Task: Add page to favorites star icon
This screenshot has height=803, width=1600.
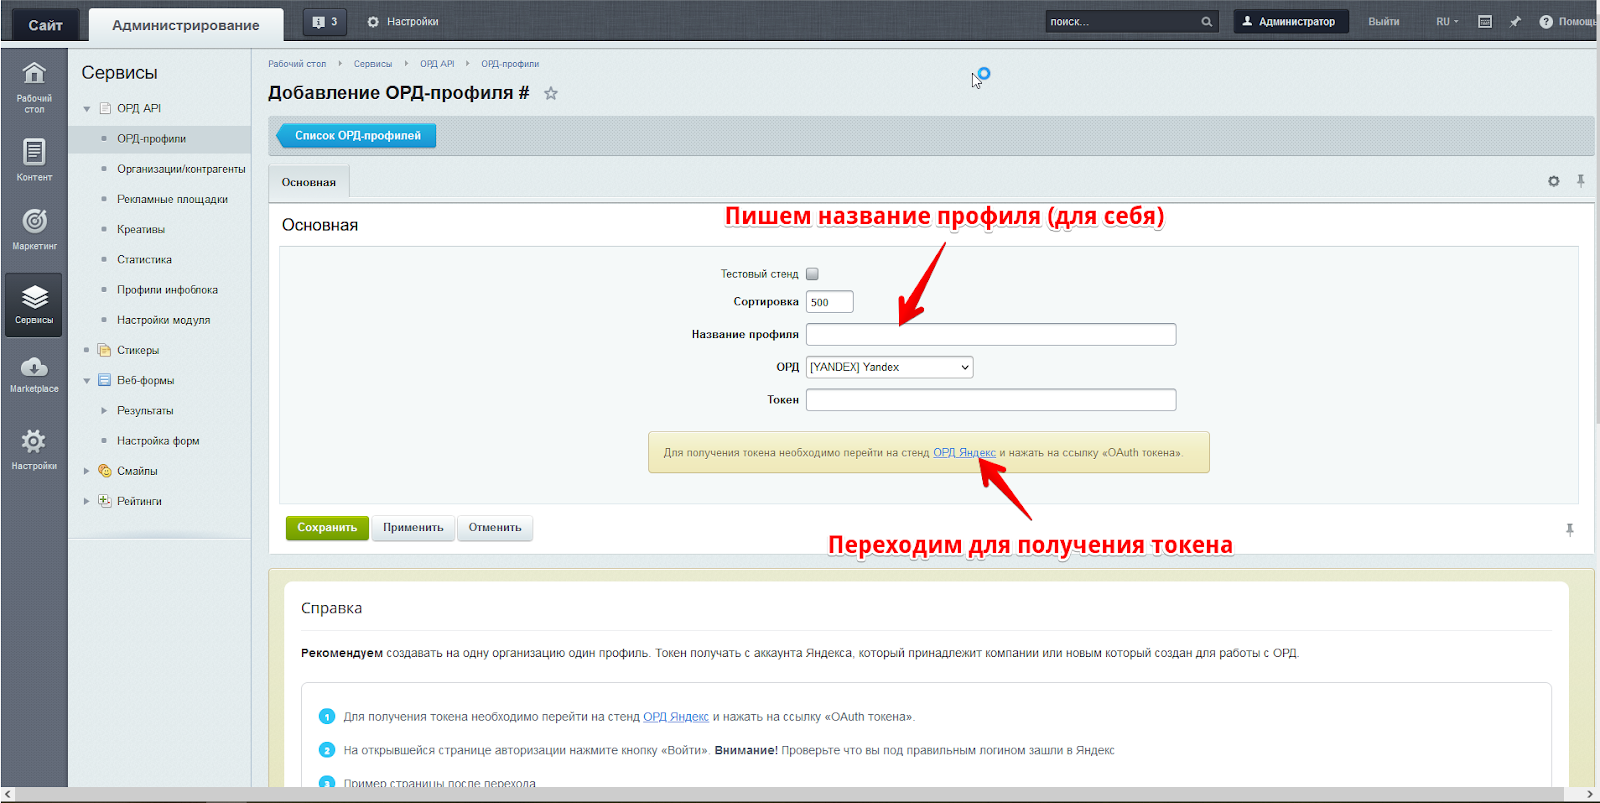Action: tap(551, 93)
